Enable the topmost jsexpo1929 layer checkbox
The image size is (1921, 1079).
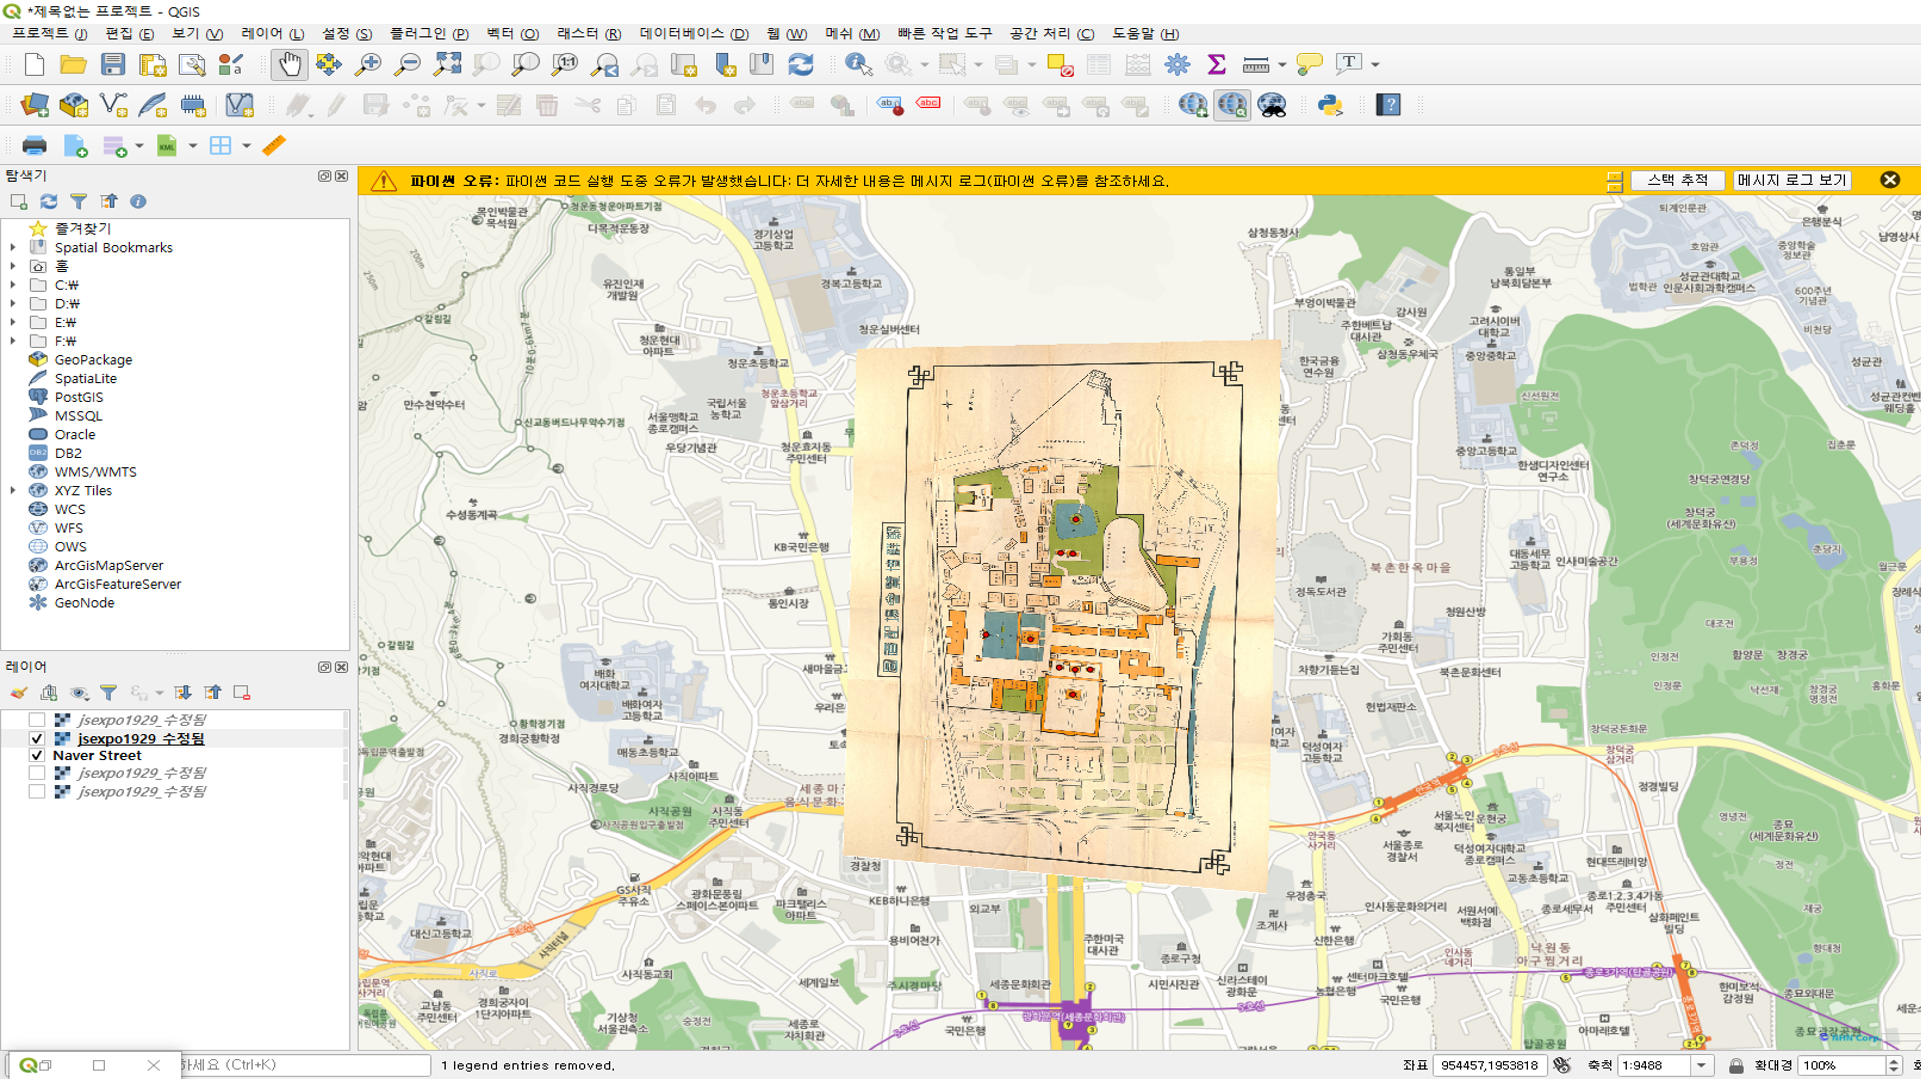[x=37, y=720]
